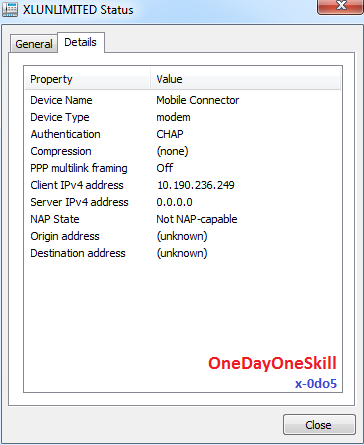Click the Property column header

click(87, 79)
